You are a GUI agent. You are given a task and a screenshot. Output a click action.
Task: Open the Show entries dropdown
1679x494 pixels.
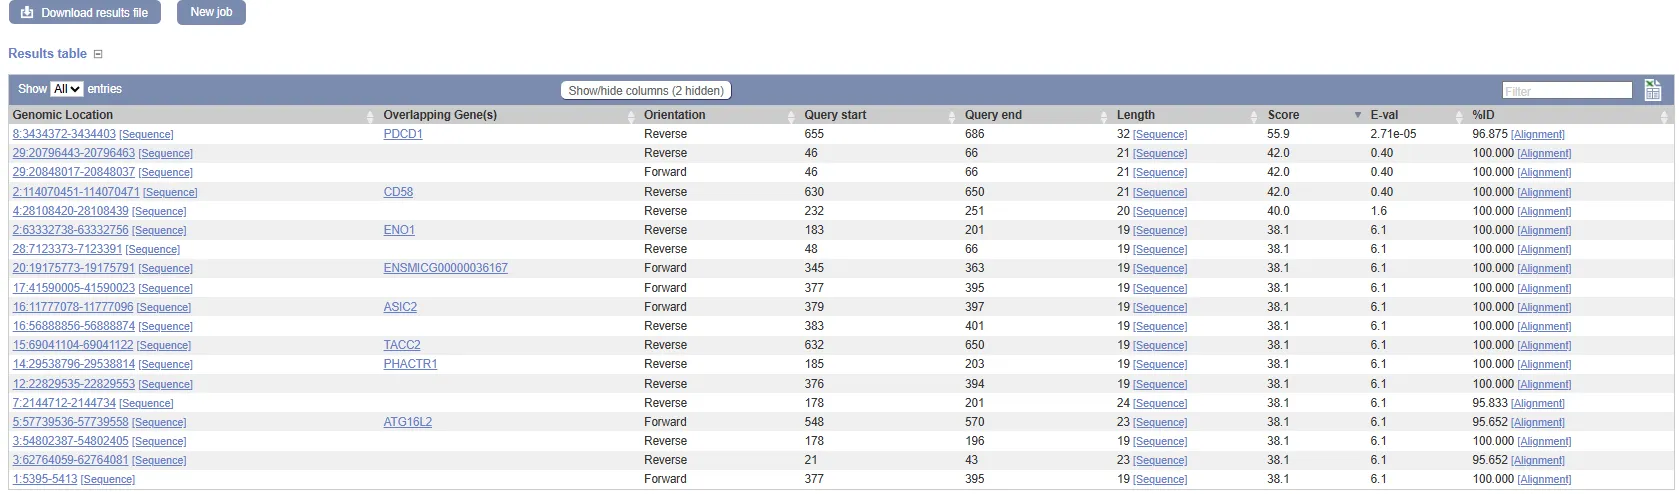click(66, 89)
